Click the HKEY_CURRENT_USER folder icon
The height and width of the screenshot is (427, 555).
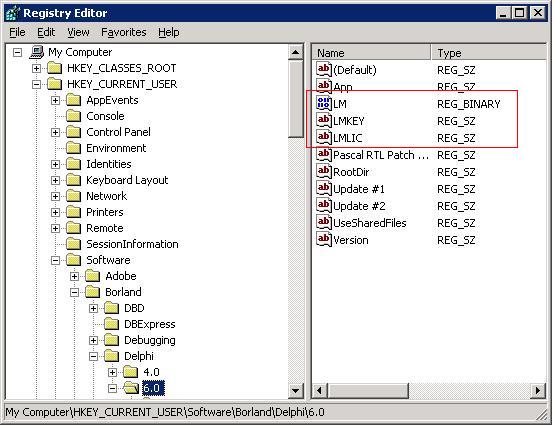pyautogui.click(x=55, y=84)
